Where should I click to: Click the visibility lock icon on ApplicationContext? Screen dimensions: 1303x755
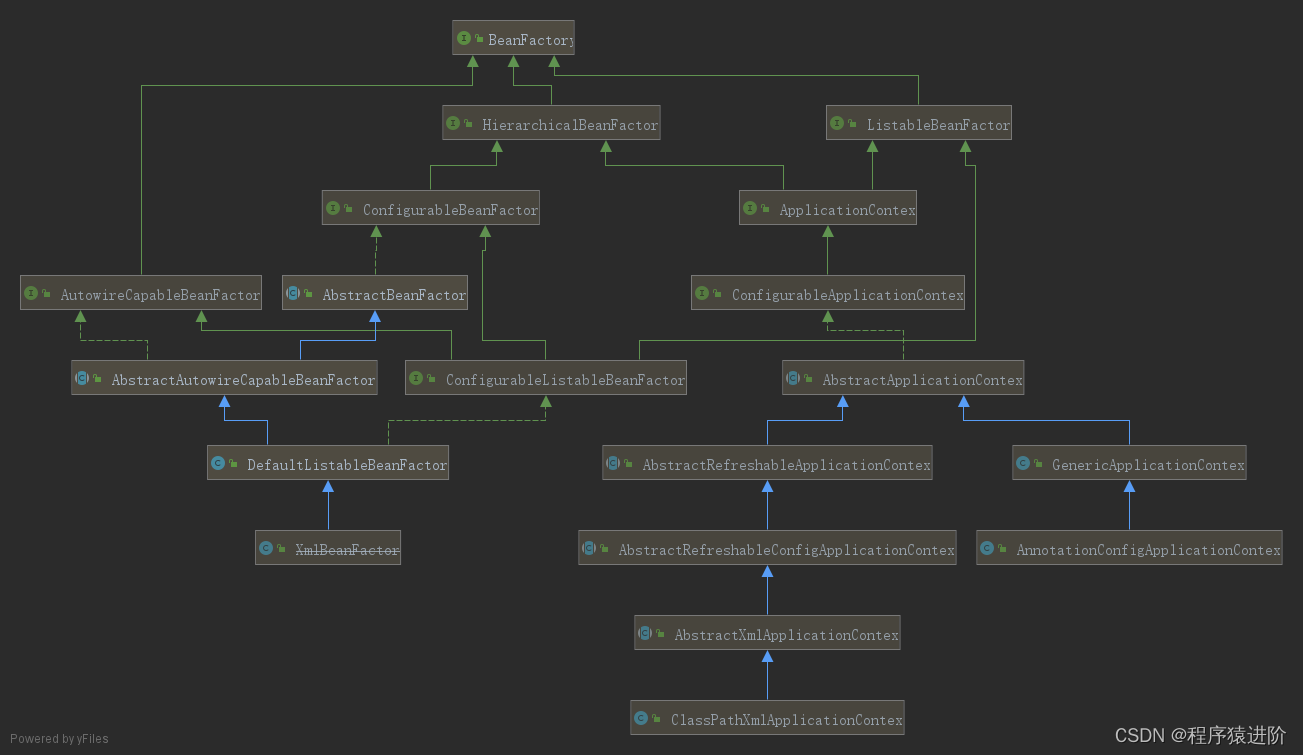click(767, 209)
